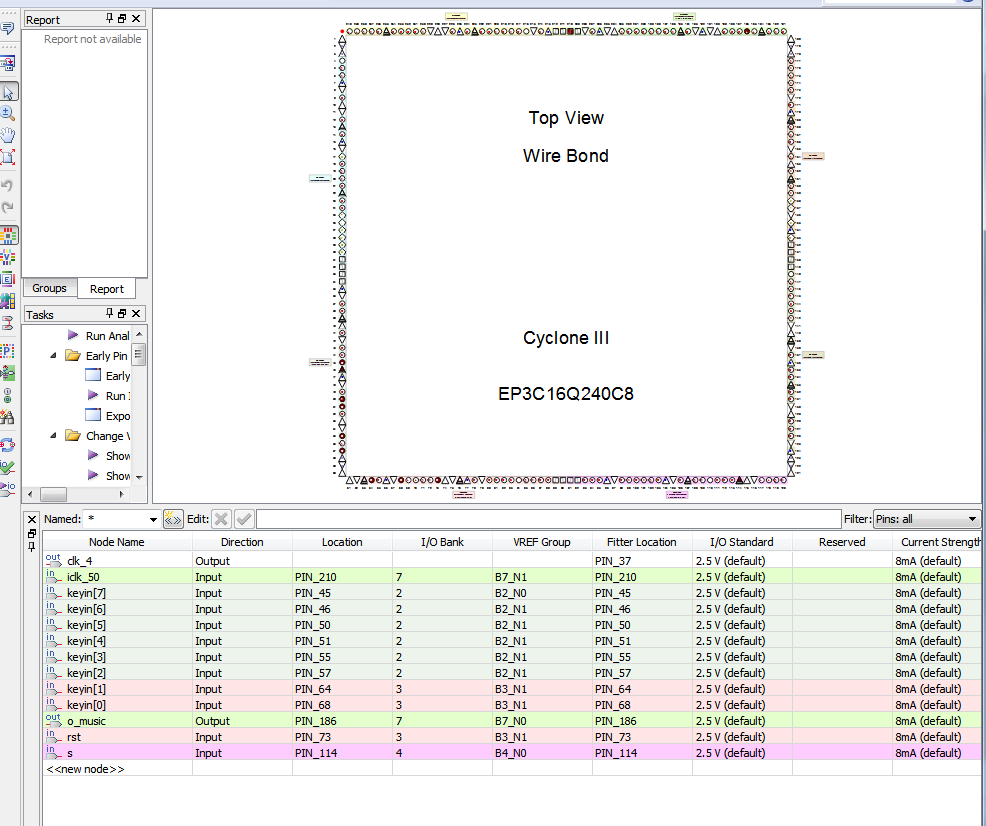Click the Fit in Window icon
The image size is (986, 826).
pos(9,157)
